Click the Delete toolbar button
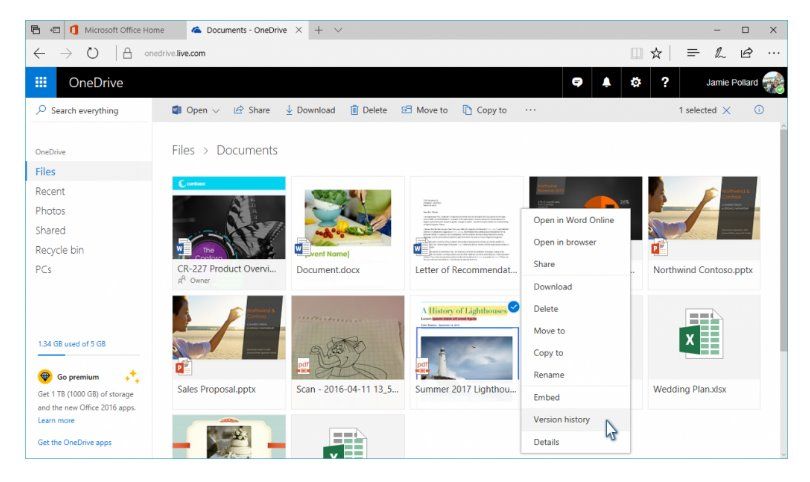The width and height of the screenshot is (810, 482). (368, 110)
